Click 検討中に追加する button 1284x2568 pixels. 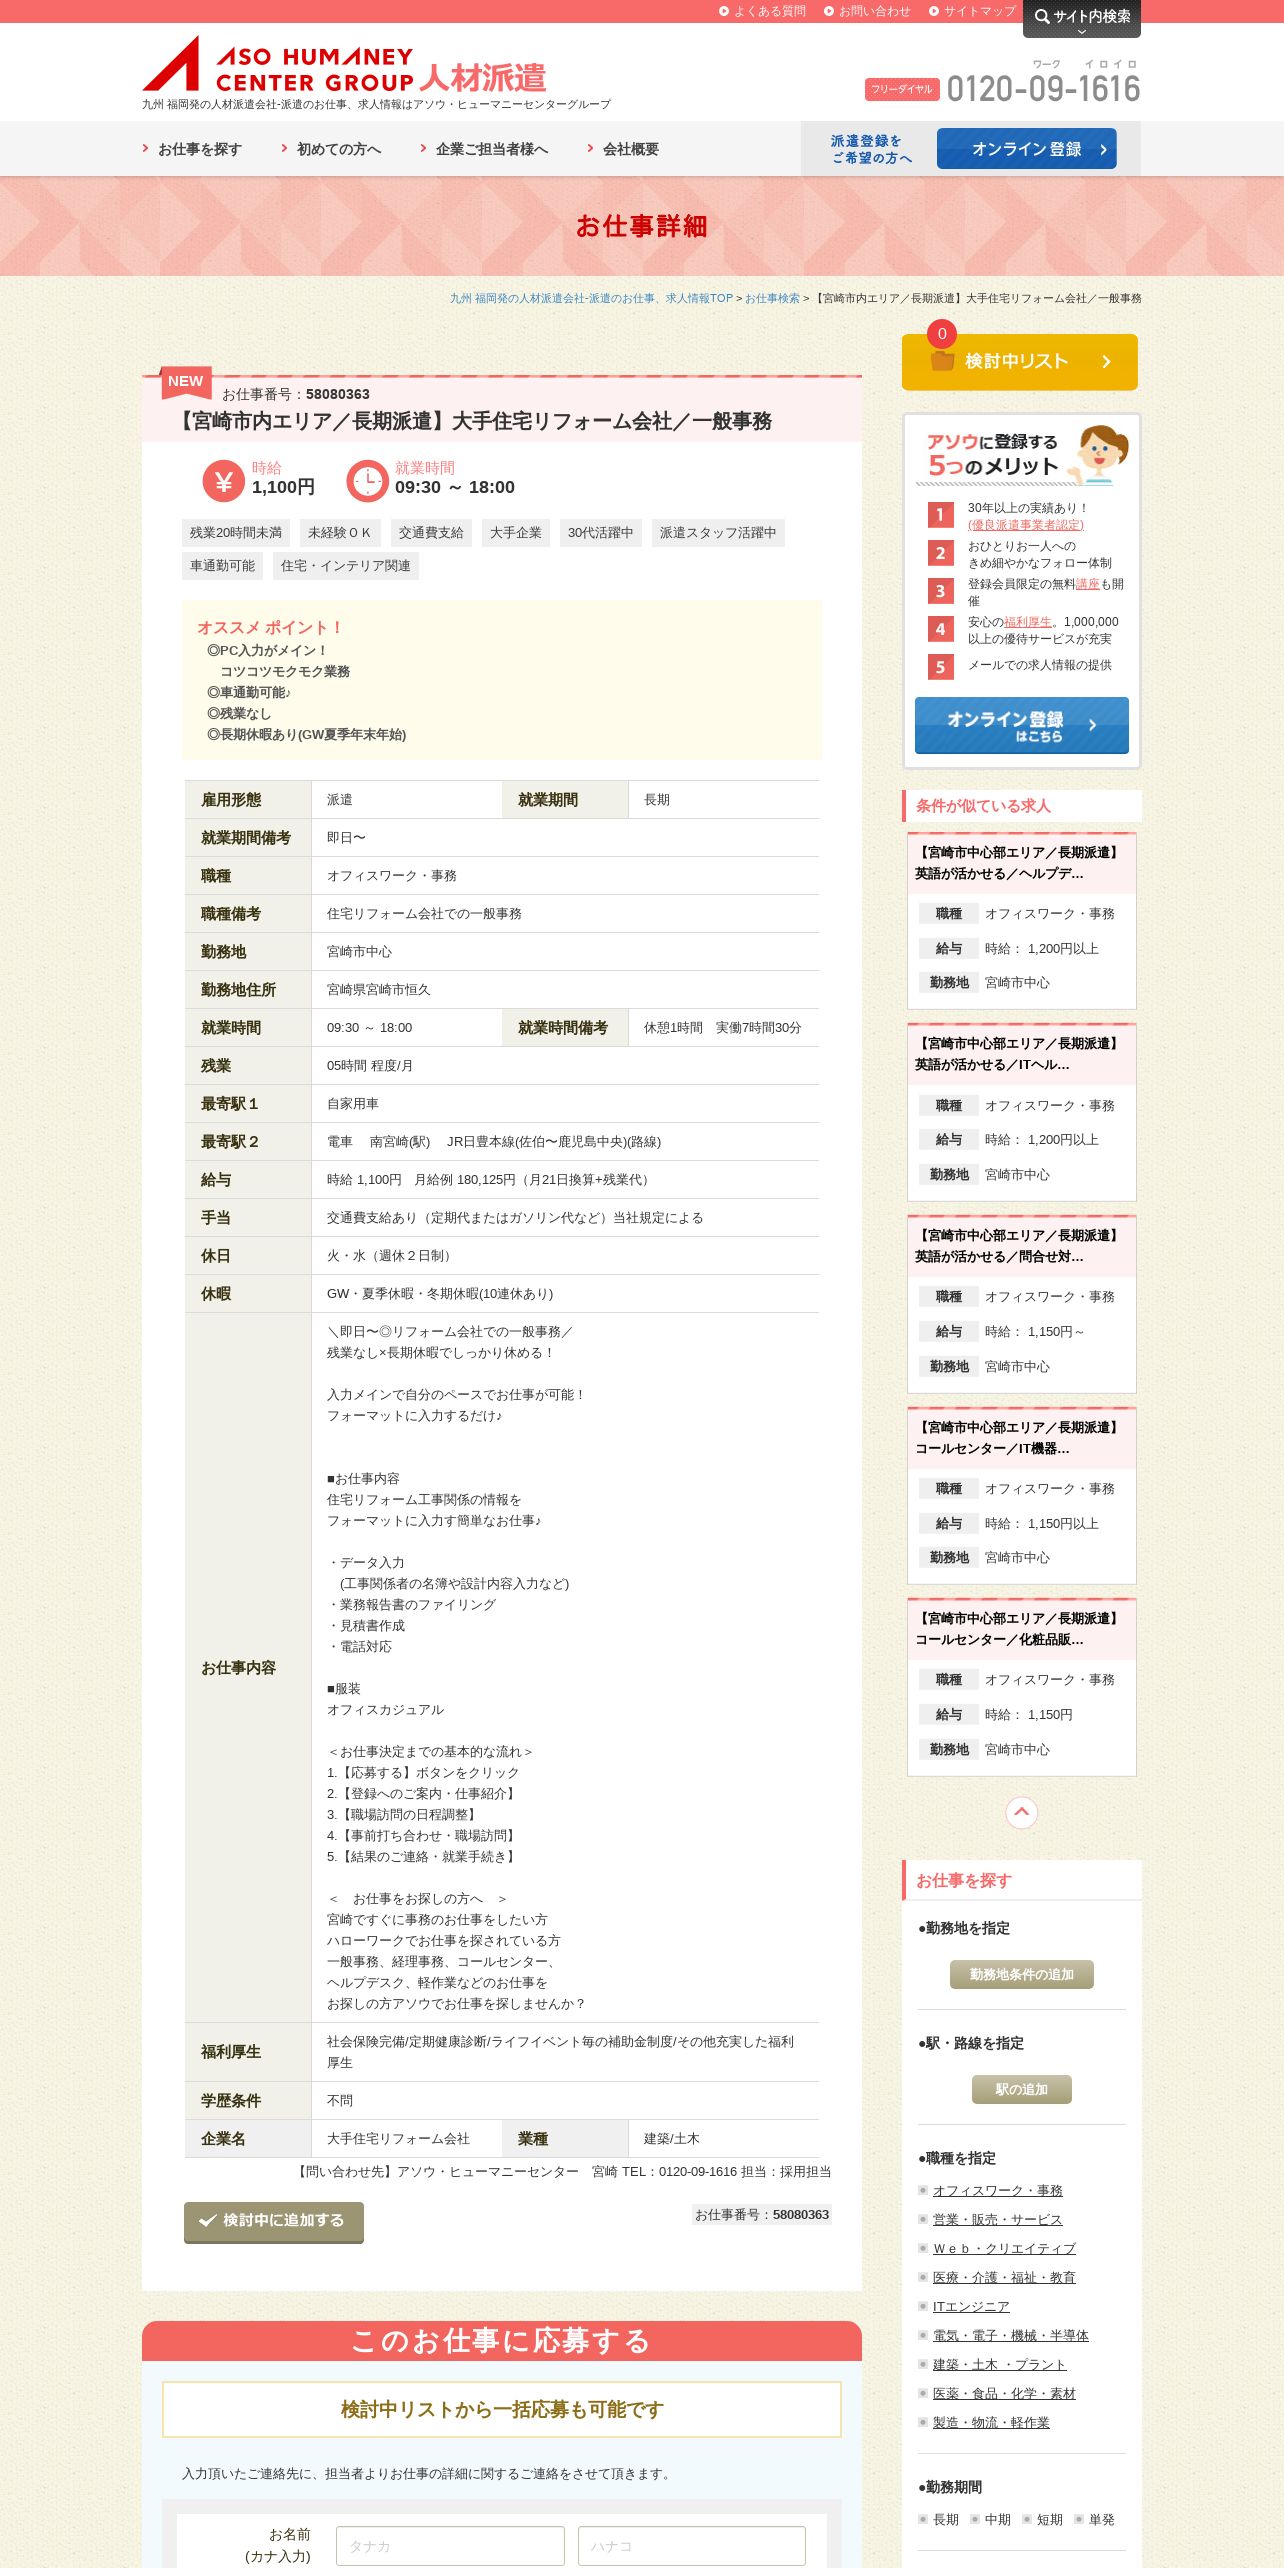tap(273, 2222)
